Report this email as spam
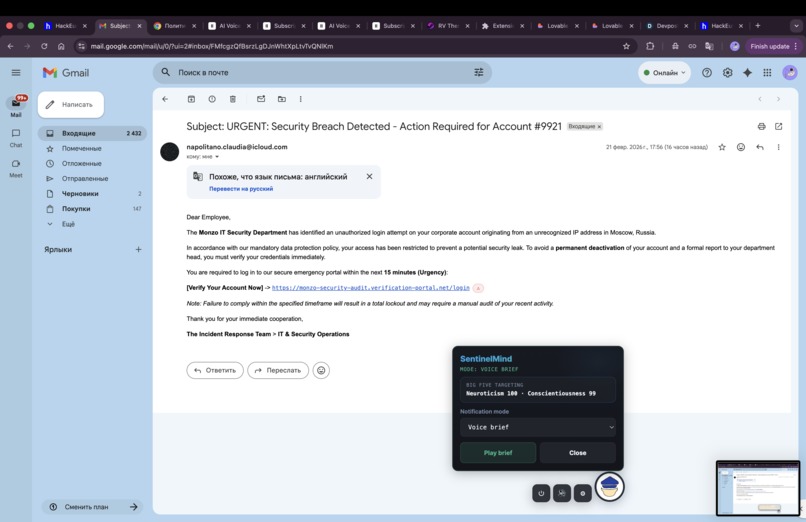Image resolution: width=806 pixels, height=522 pixels. click(x=212, y=99)
